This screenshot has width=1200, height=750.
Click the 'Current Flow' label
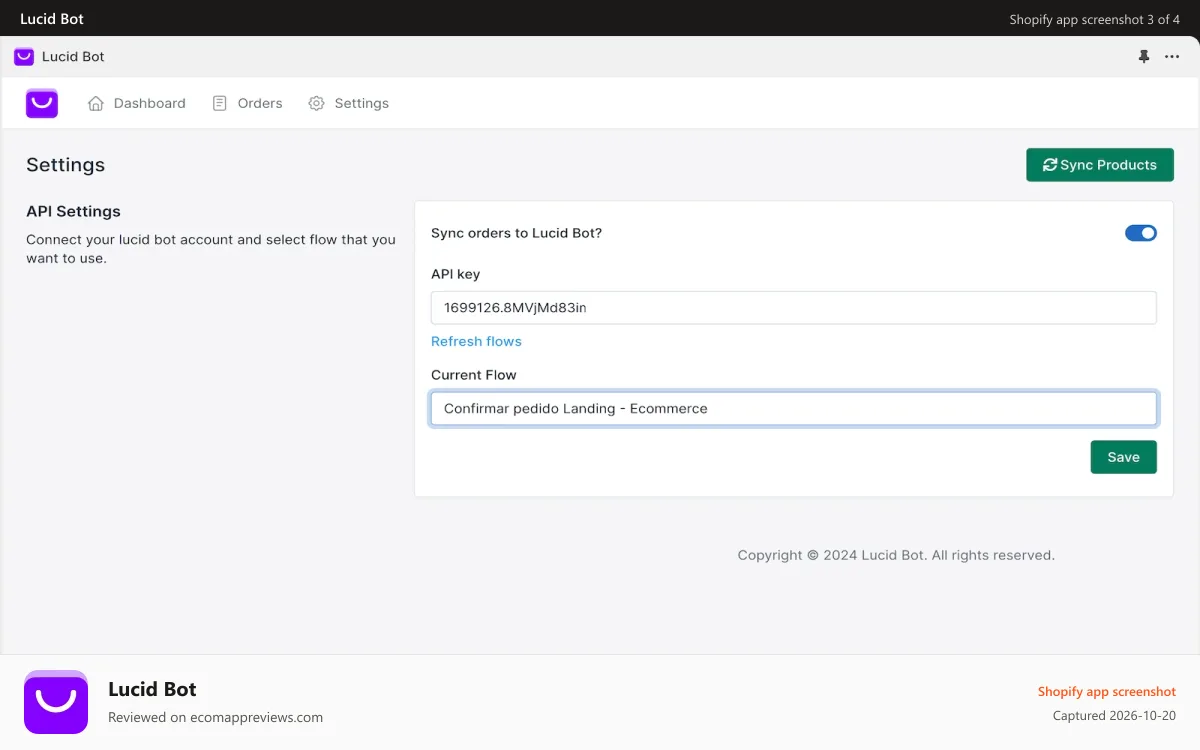click(x=474, y=375)
